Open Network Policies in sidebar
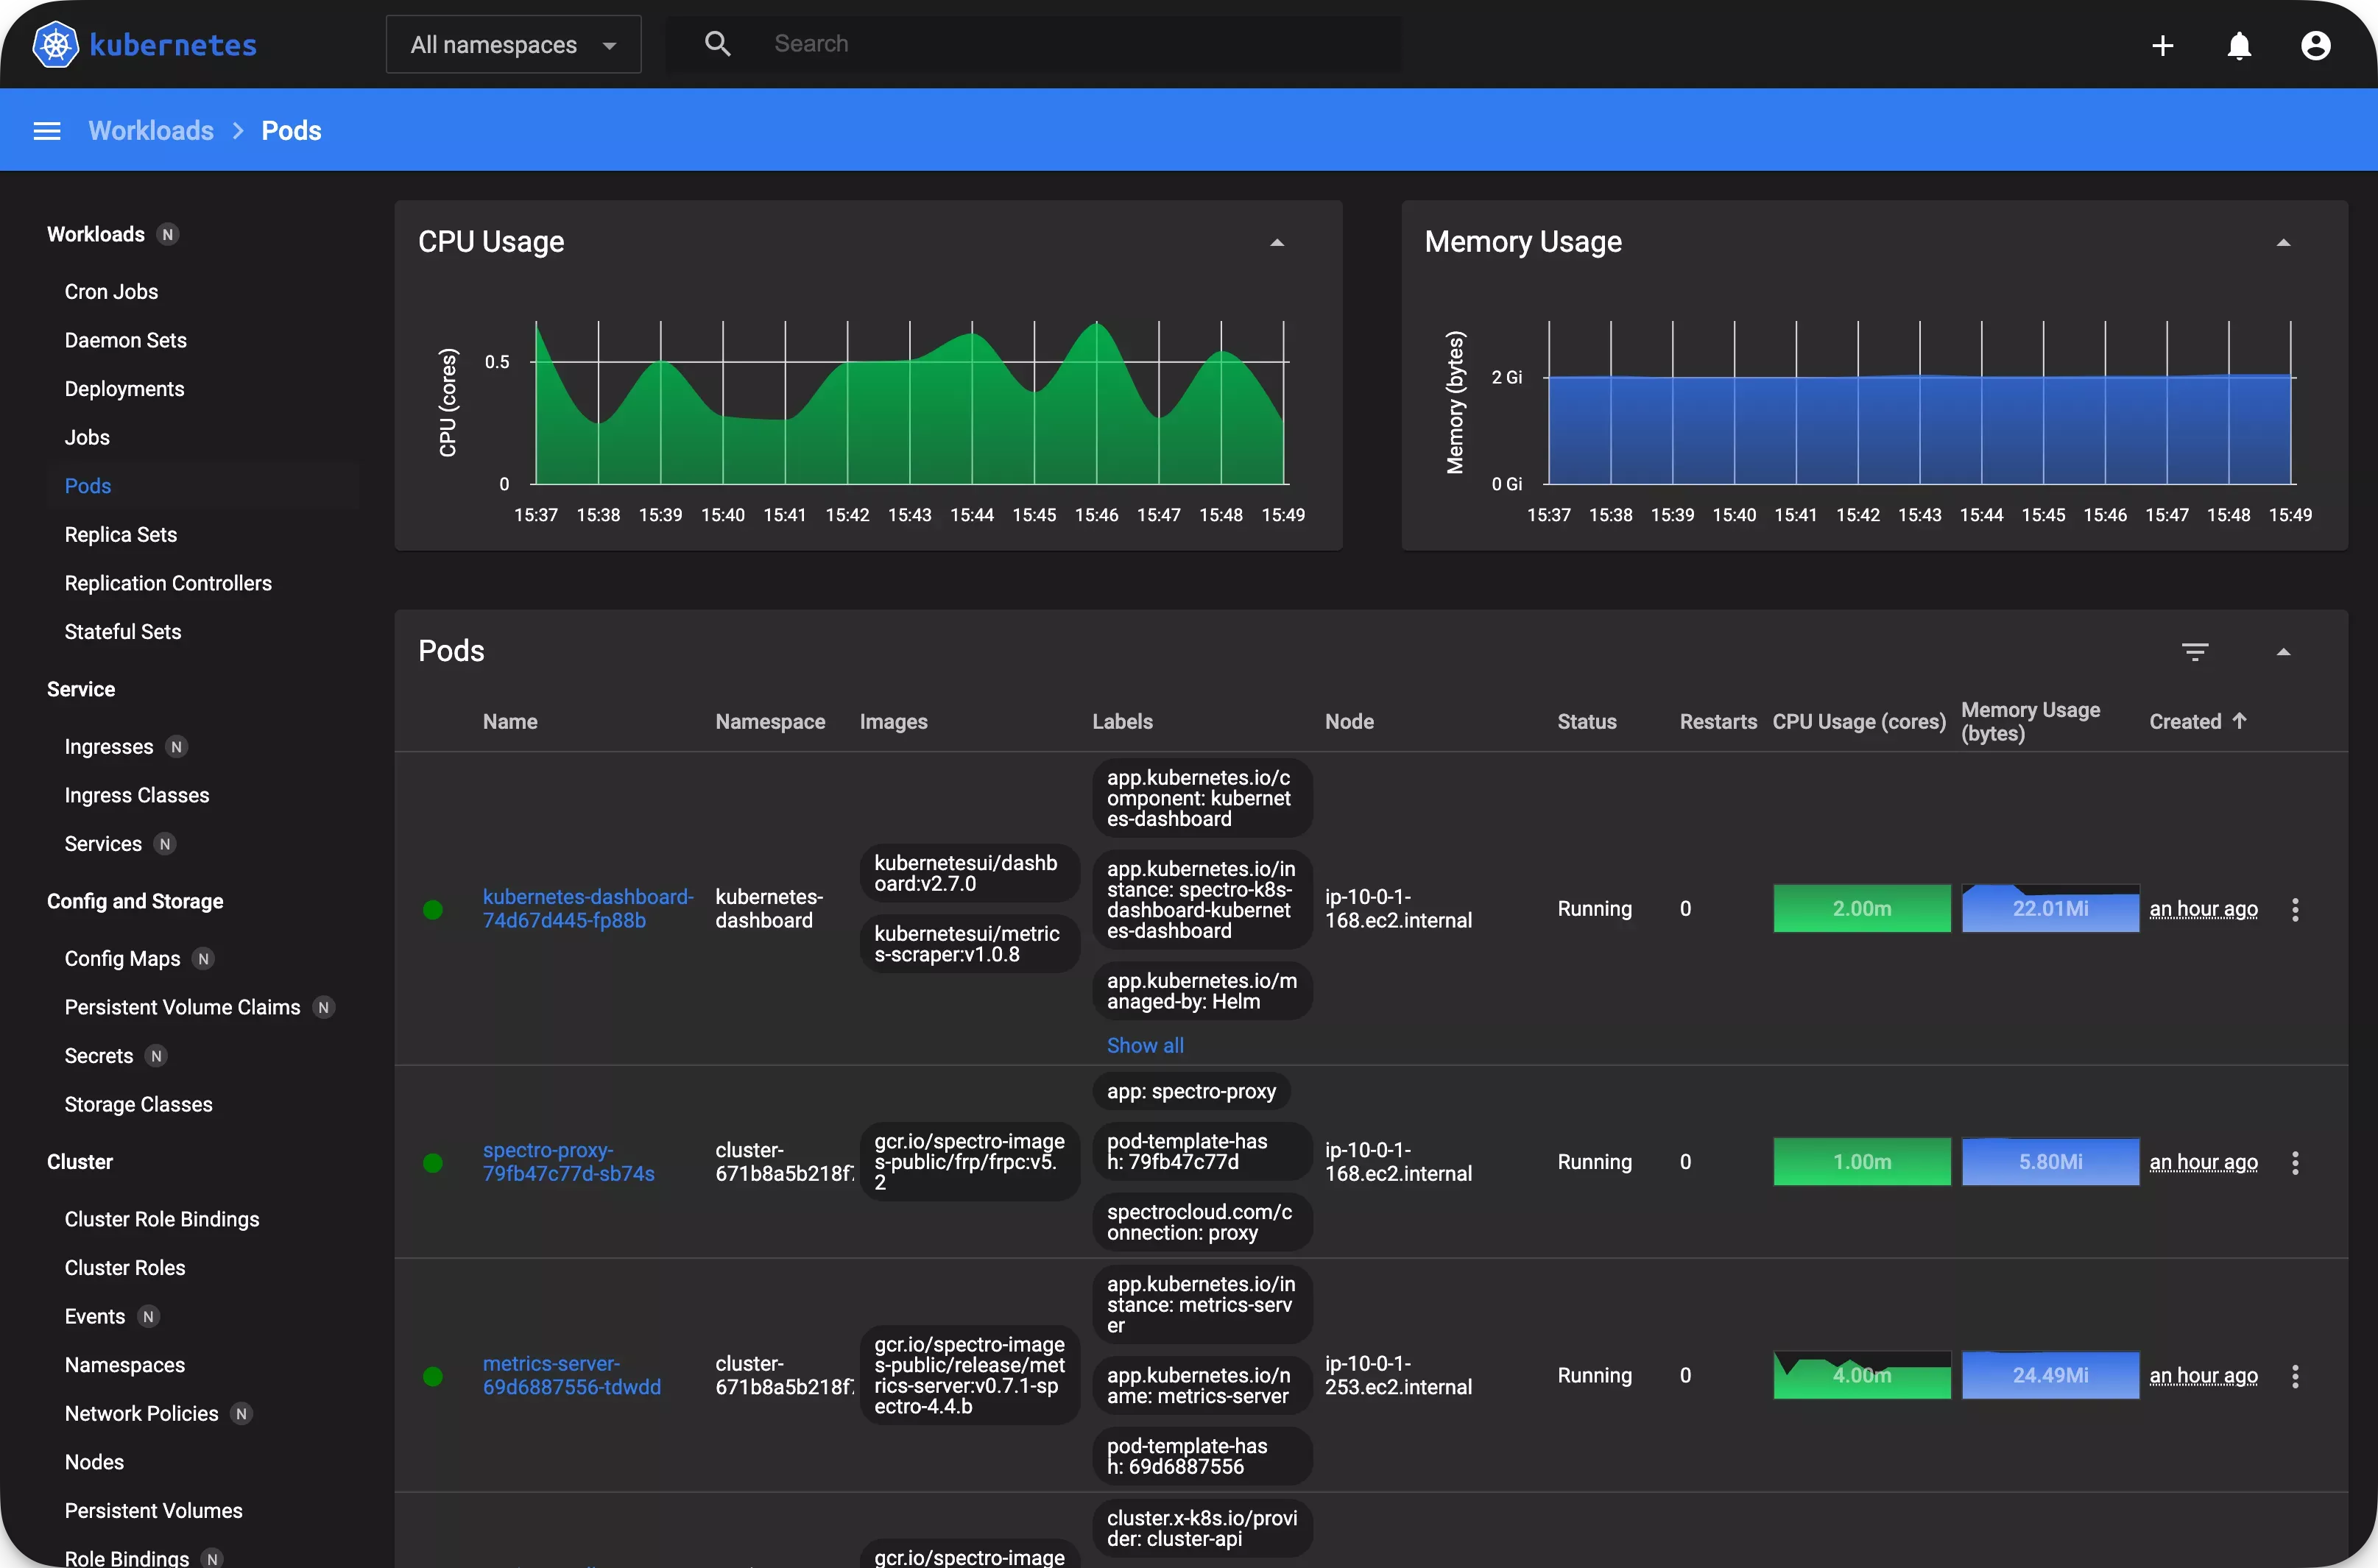Screen dimensions: 2378x1568 141,1414
